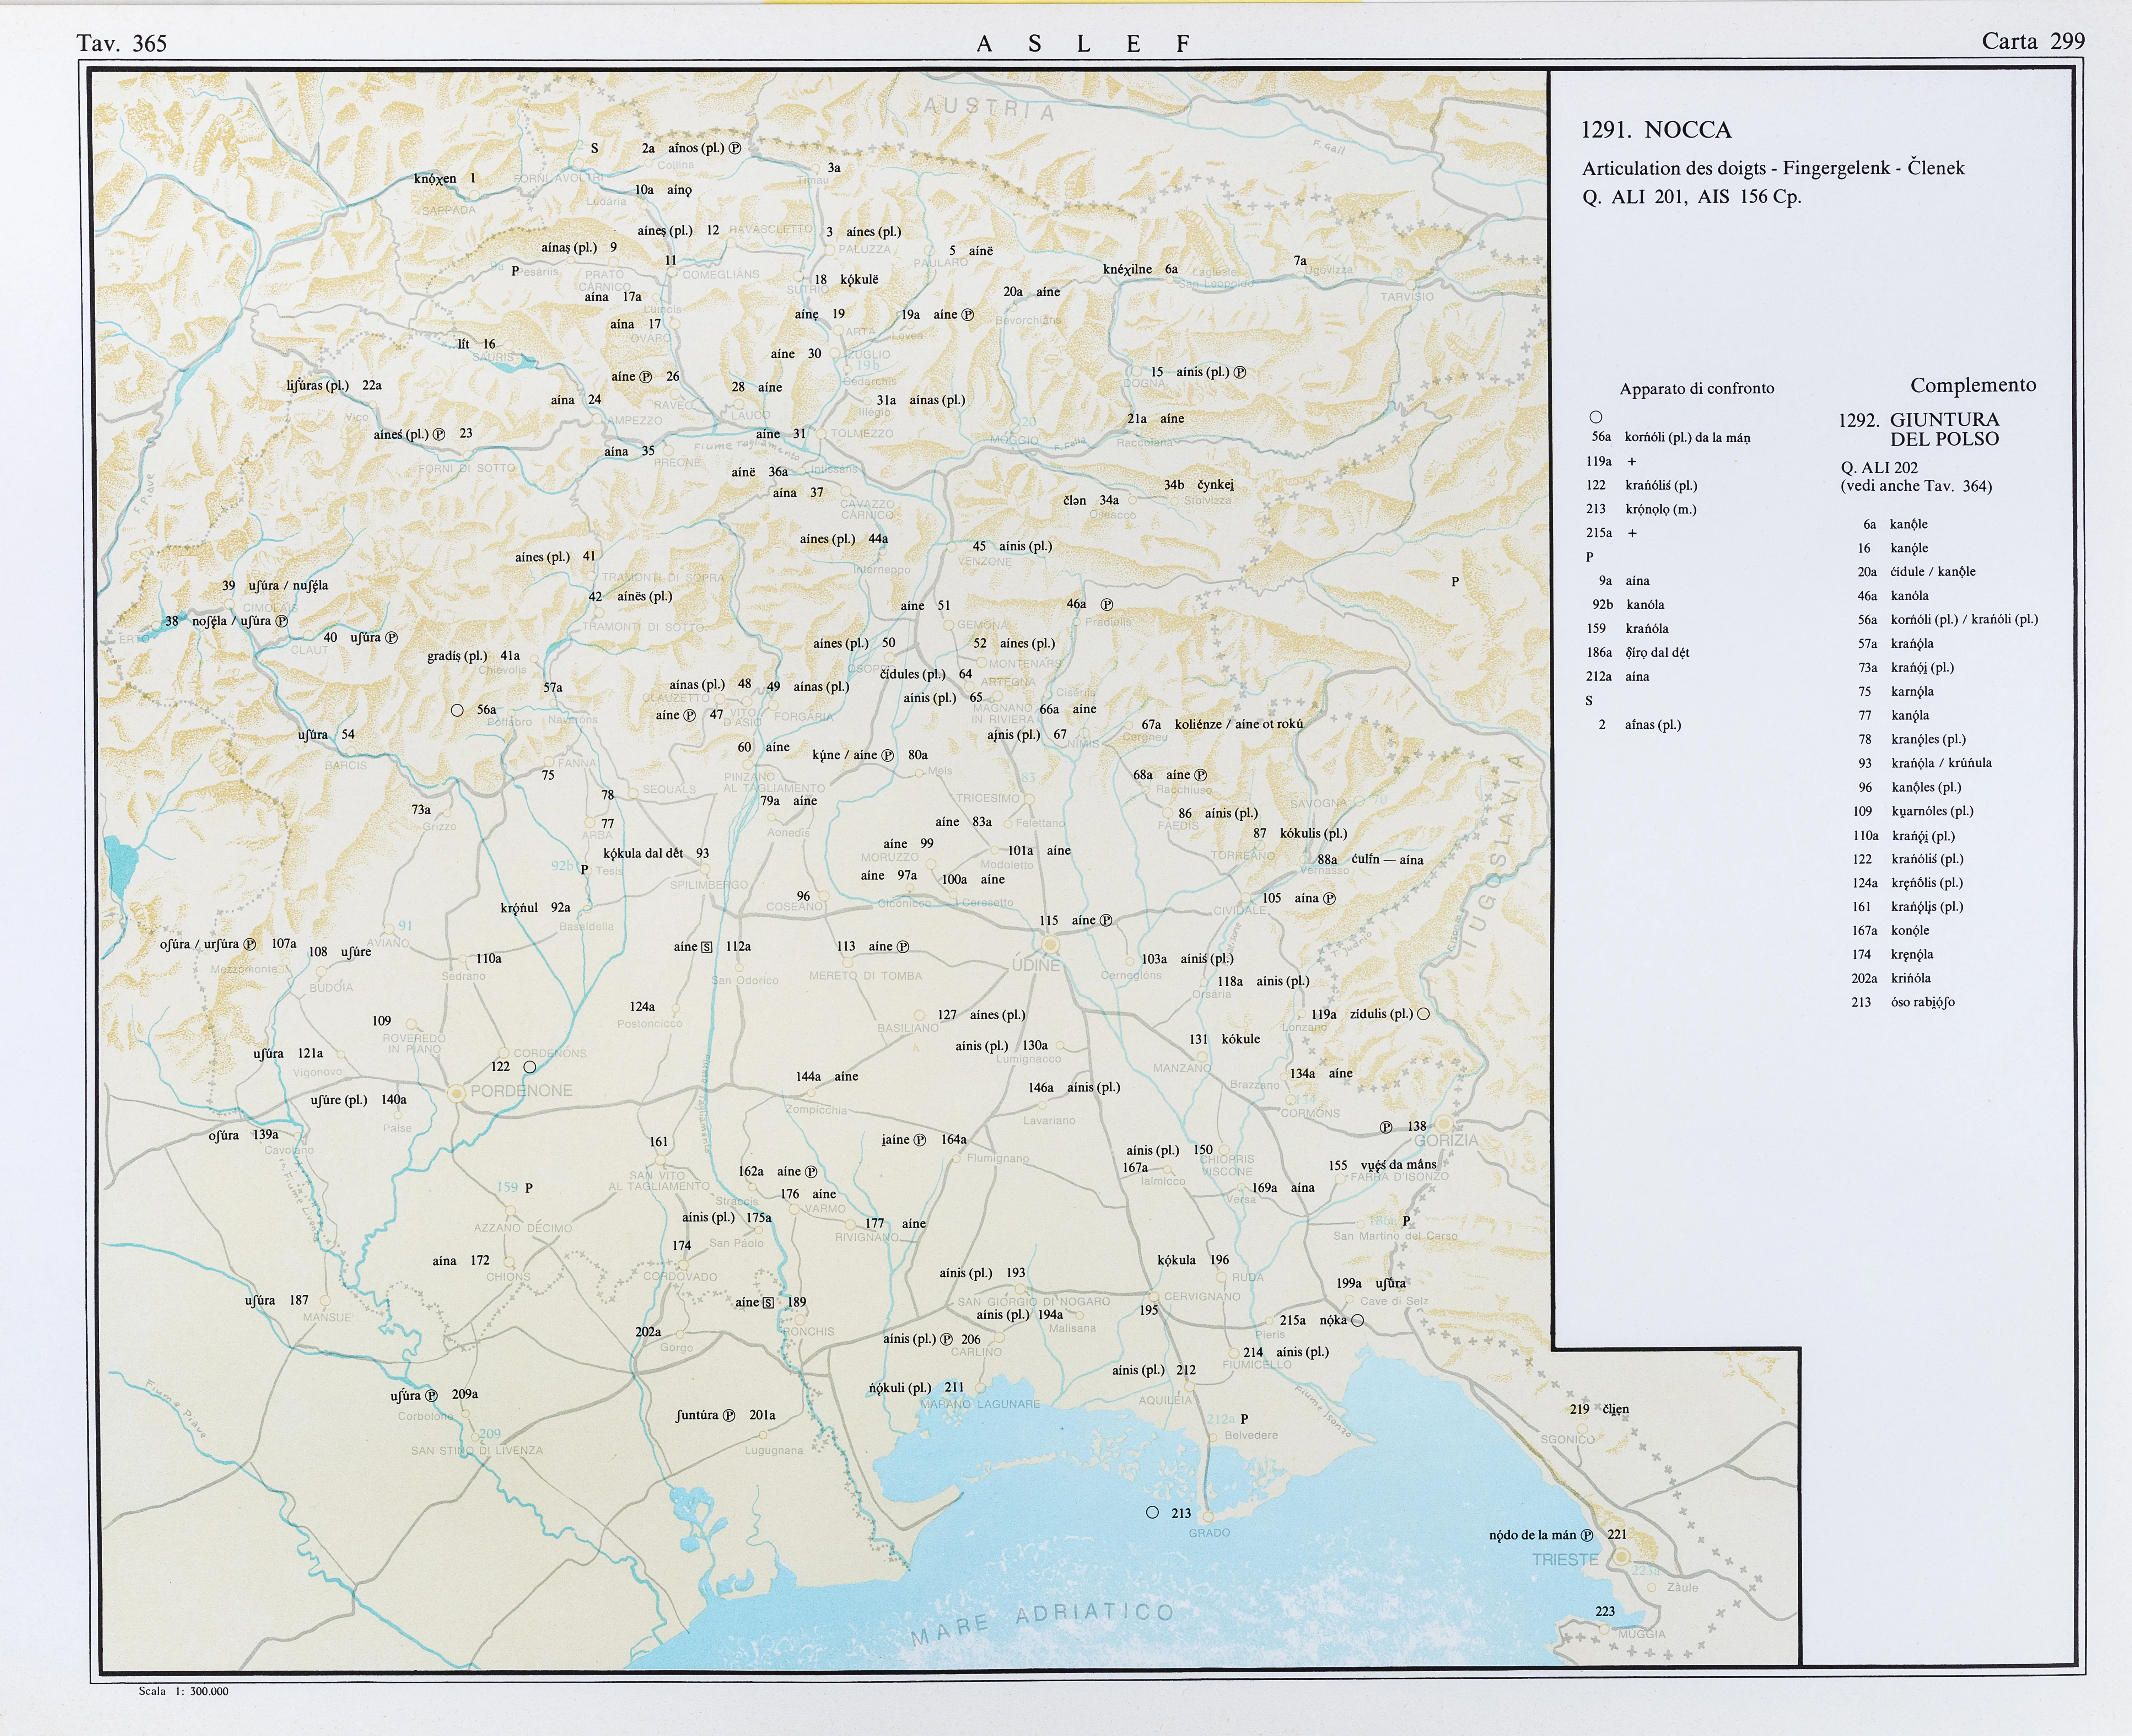Image resolution: width=2132 pixels, height=1736 pixels.
Task: Click the boxed S symbol at point 112a
Action: pyautogui.click(x=707, y=947)
